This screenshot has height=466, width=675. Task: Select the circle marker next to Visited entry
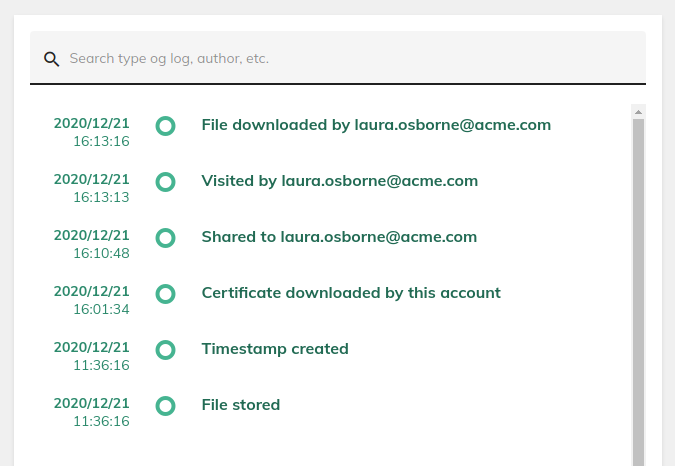point(166,182)
